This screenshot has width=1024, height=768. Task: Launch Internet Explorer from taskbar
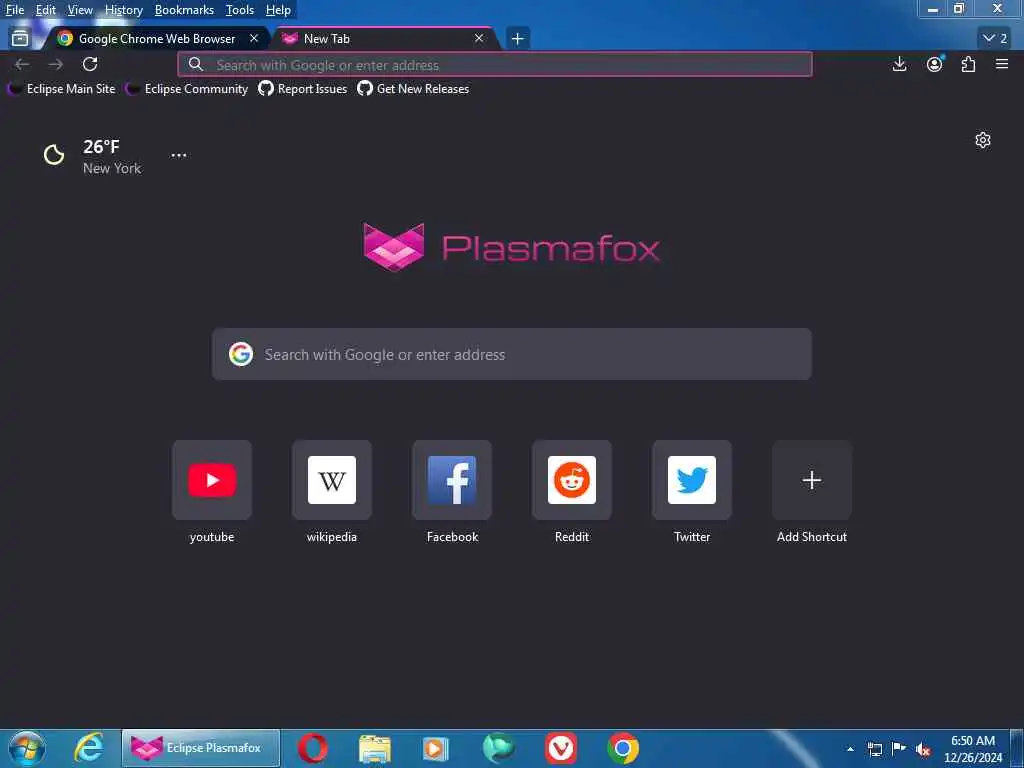click(x=88, y=748)
